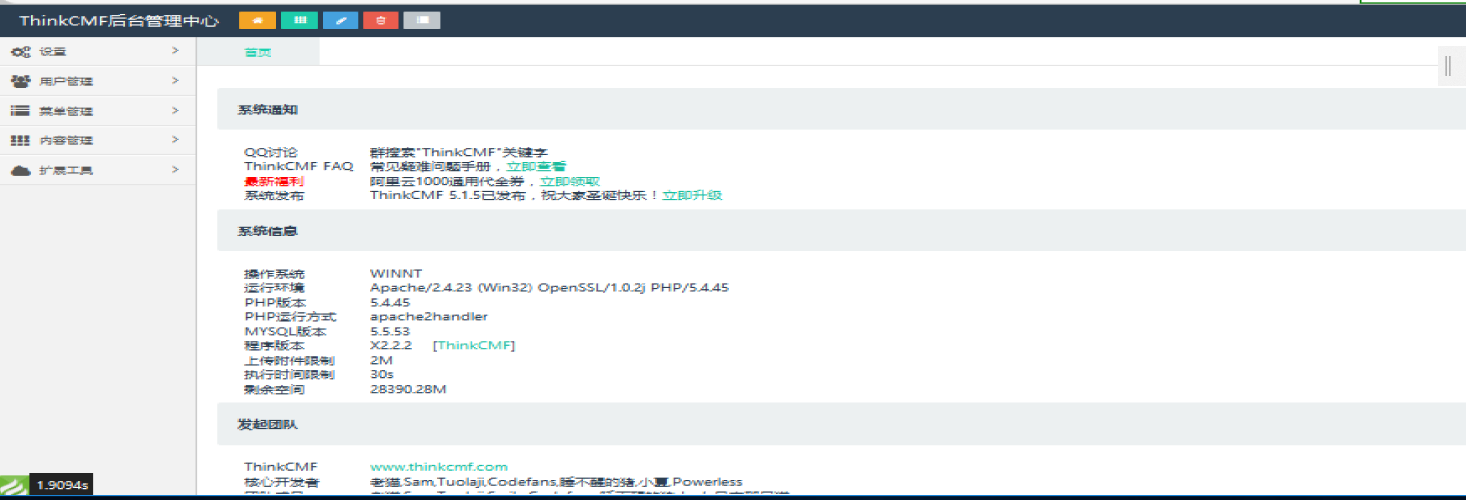Click the ThinkCMF后台管理中心 title

(119, 20)
